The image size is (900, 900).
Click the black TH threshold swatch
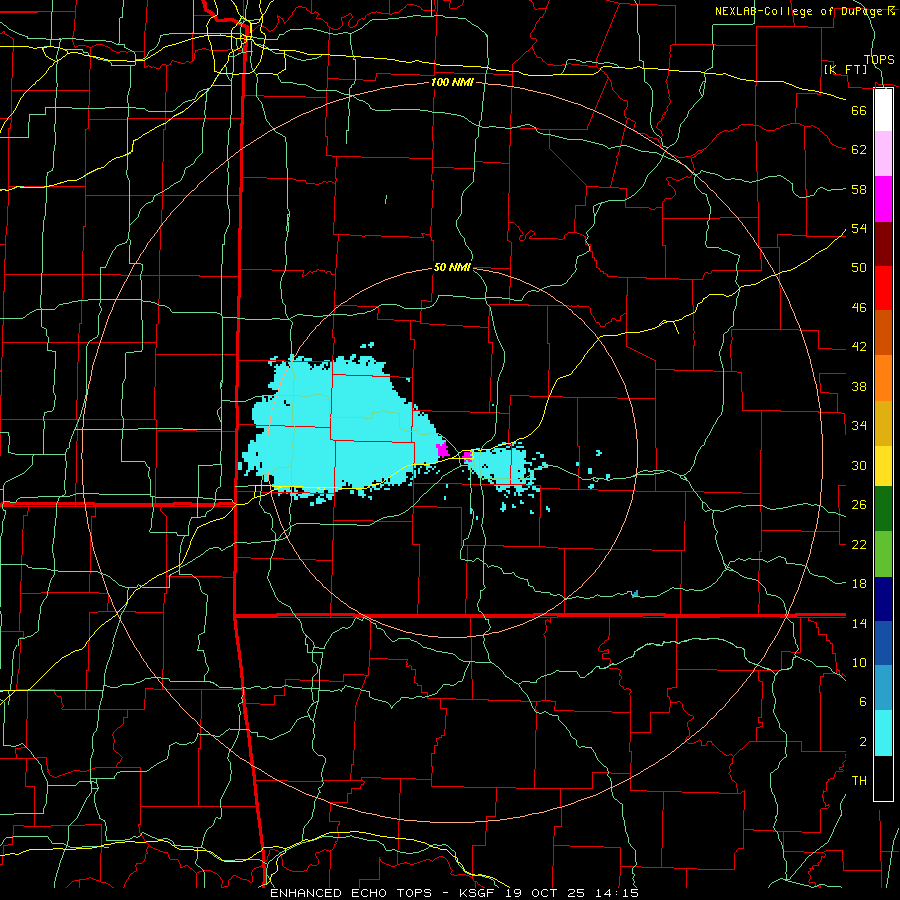tap(883, 778)
